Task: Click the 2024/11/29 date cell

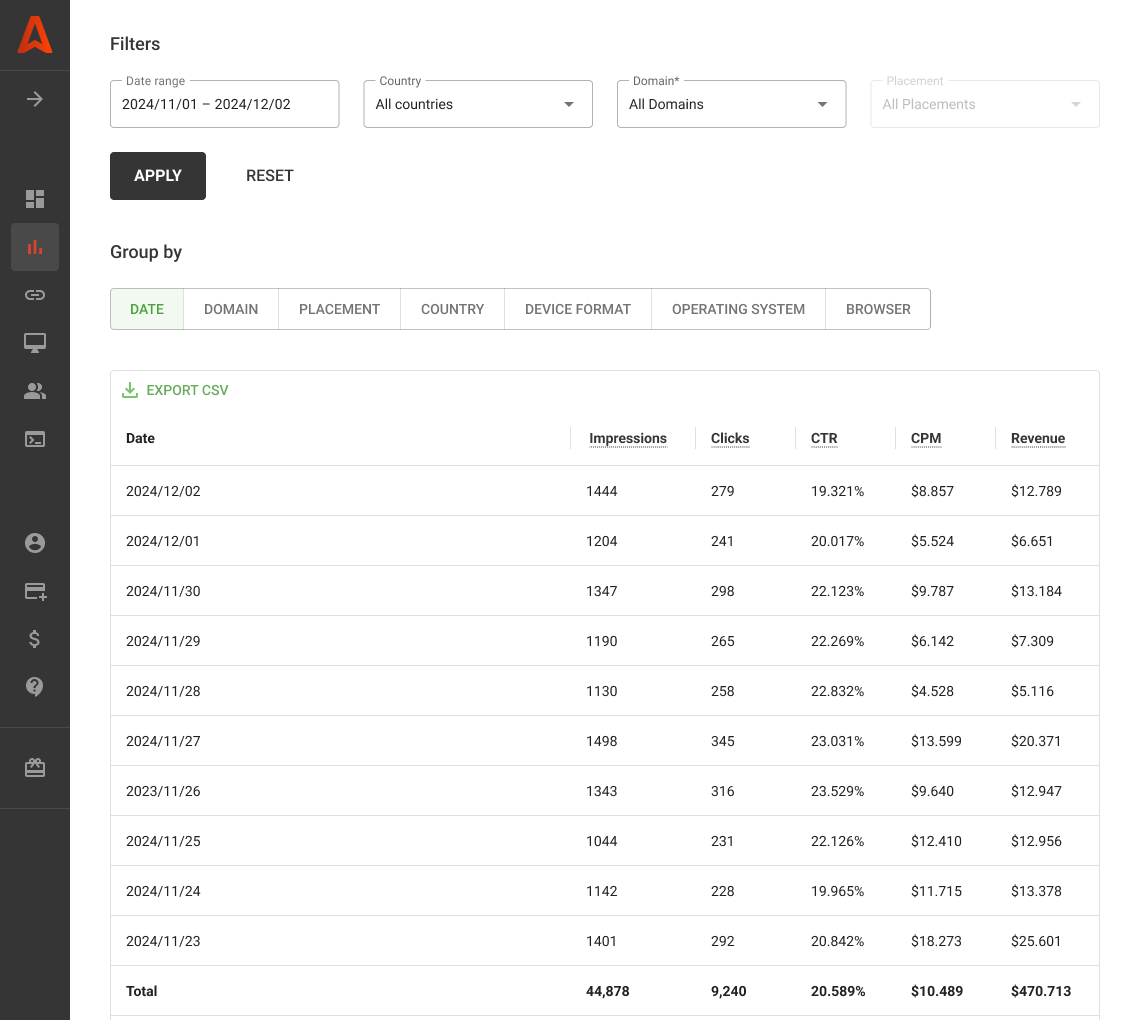Action: [163, 641]
